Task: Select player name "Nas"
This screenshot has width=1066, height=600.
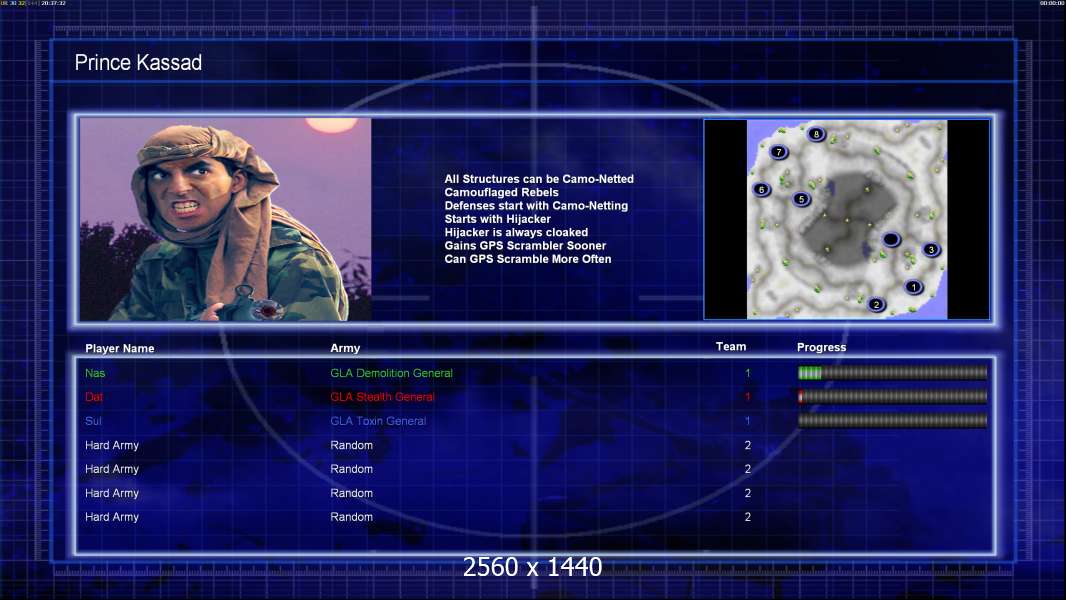Action: point(95,373)
